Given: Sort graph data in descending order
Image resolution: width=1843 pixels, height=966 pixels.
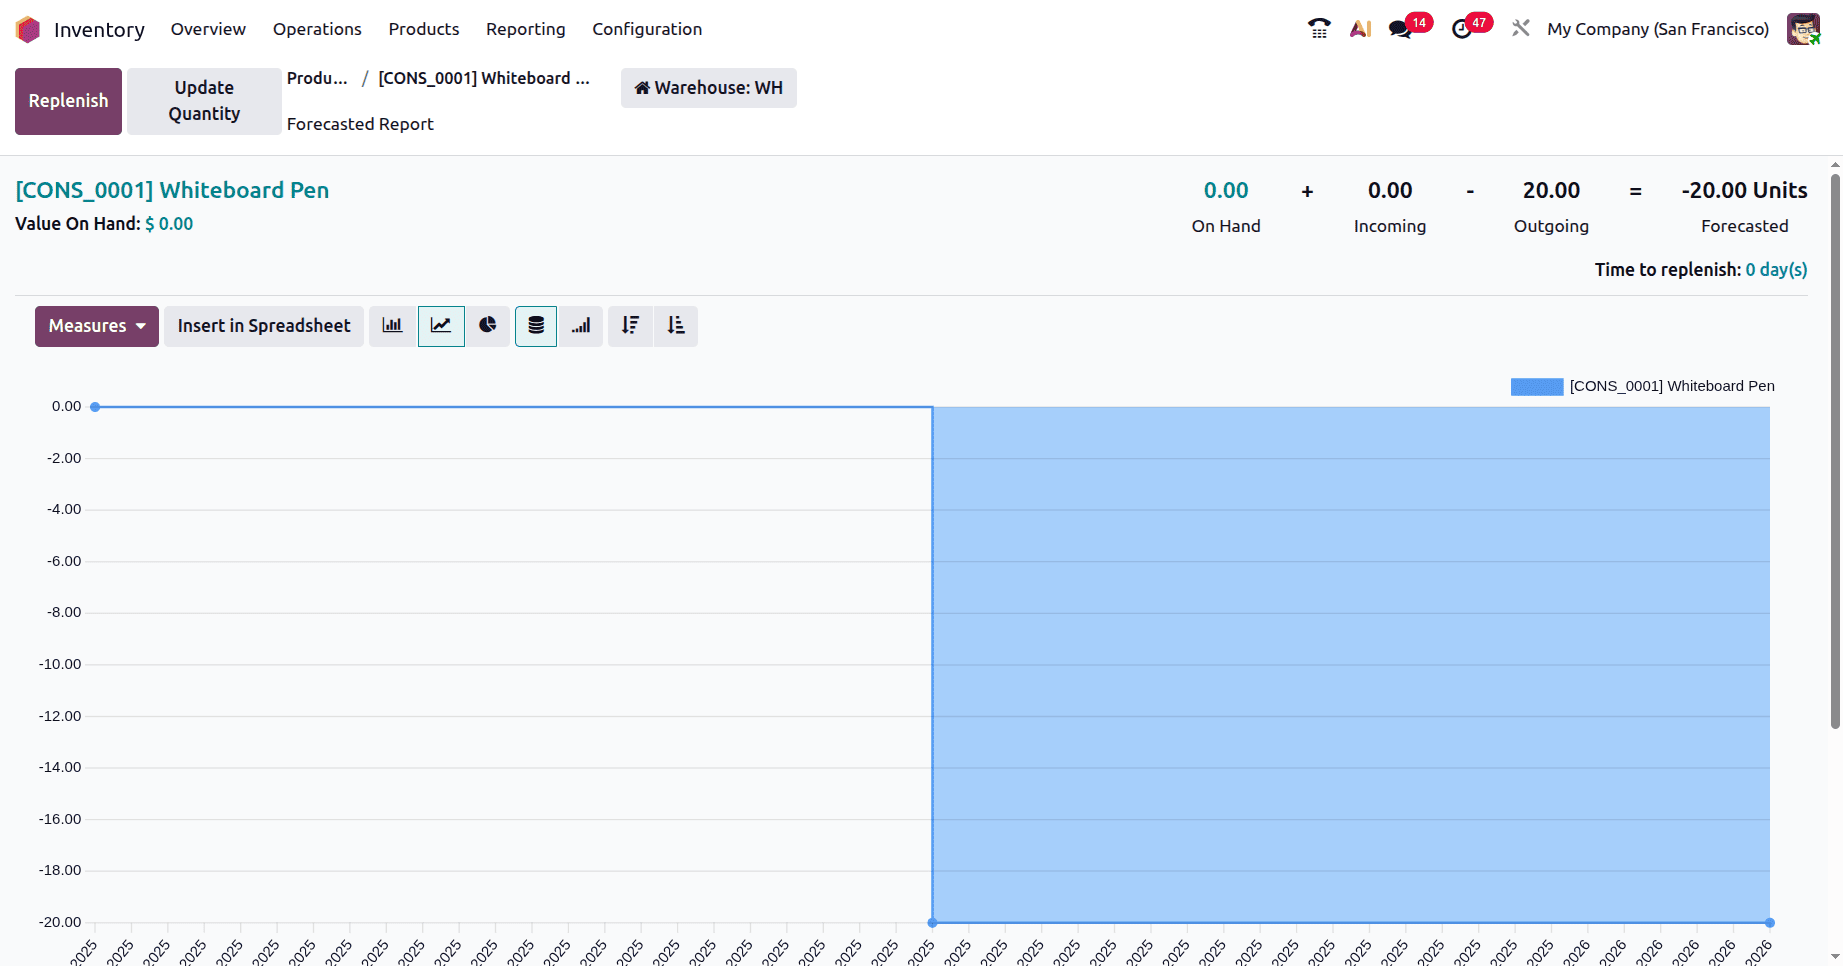Looking at the screenshot, I should (x=630, y=326).
